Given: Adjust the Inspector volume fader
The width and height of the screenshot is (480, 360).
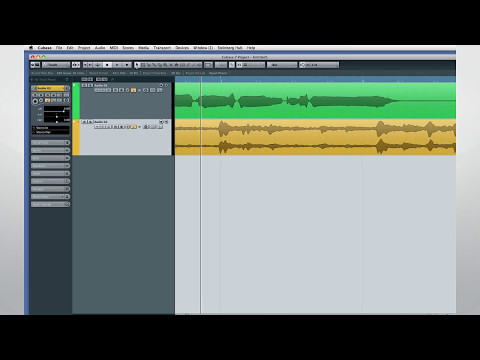Looking at the screenshot, I should [57, 111].
